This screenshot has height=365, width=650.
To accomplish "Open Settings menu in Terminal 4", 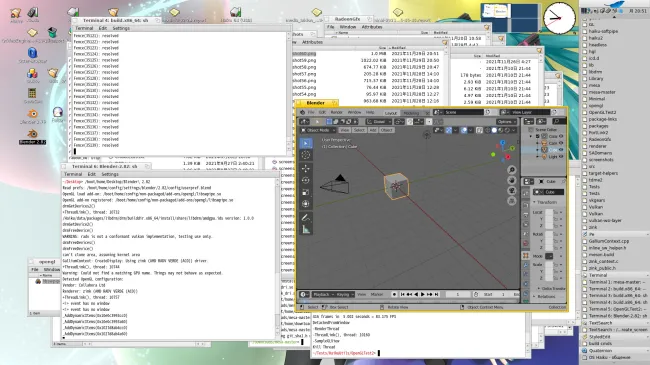I will tap(121, 28).
